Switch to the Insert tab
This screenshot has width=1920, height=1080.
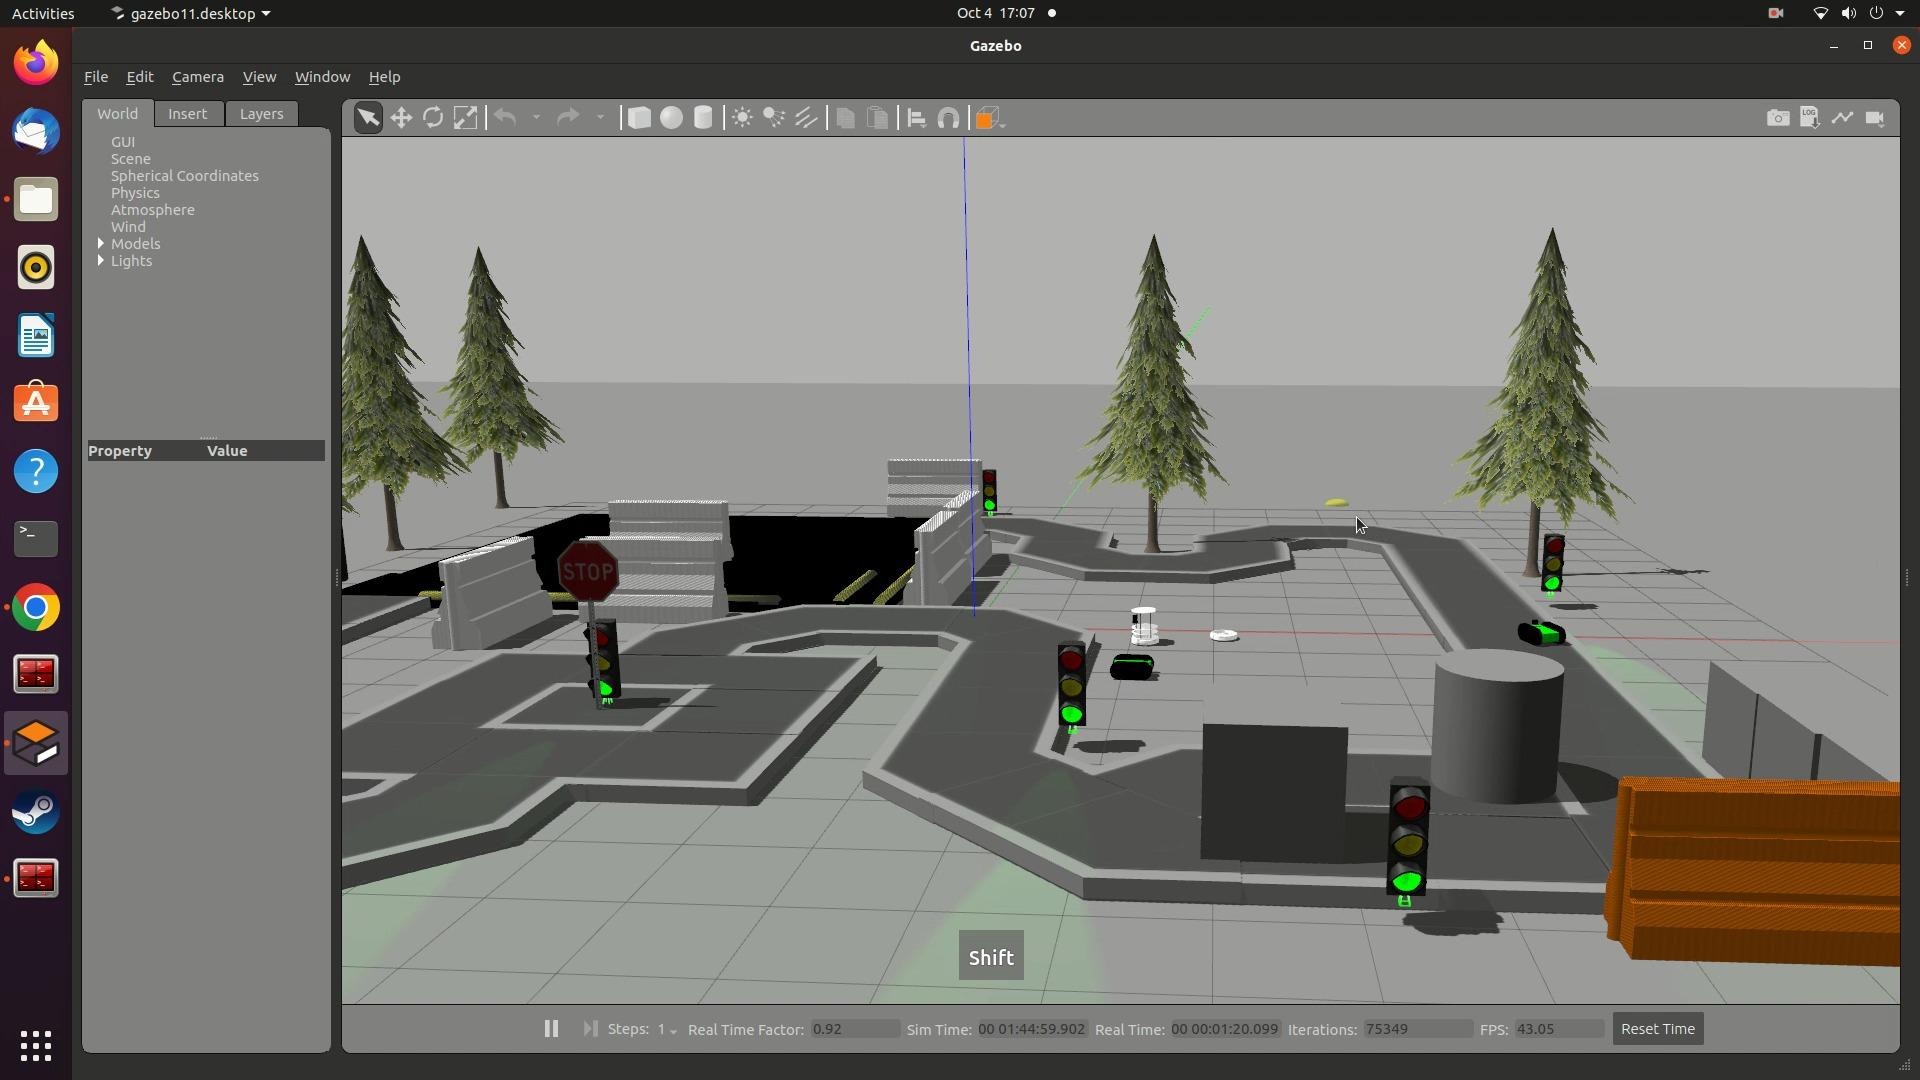tap(187, 114)
